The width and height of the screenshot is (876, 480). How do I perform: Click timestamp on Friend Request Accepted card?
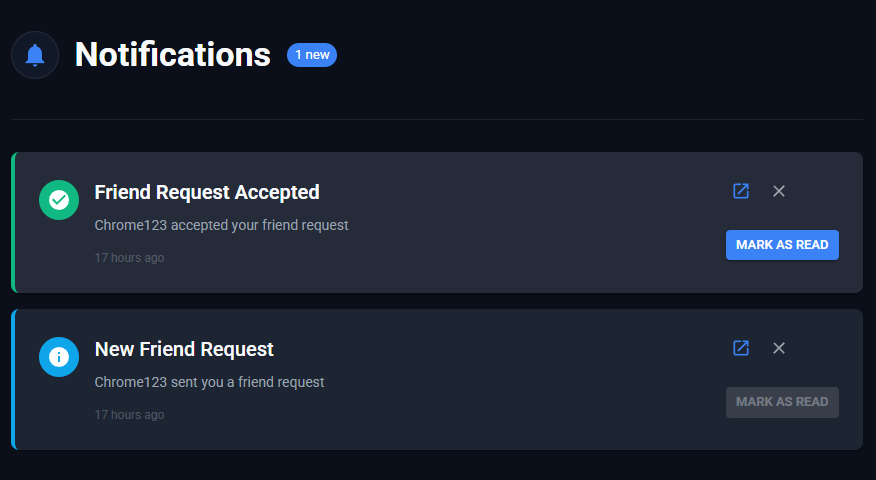click(x=129, y=258)
